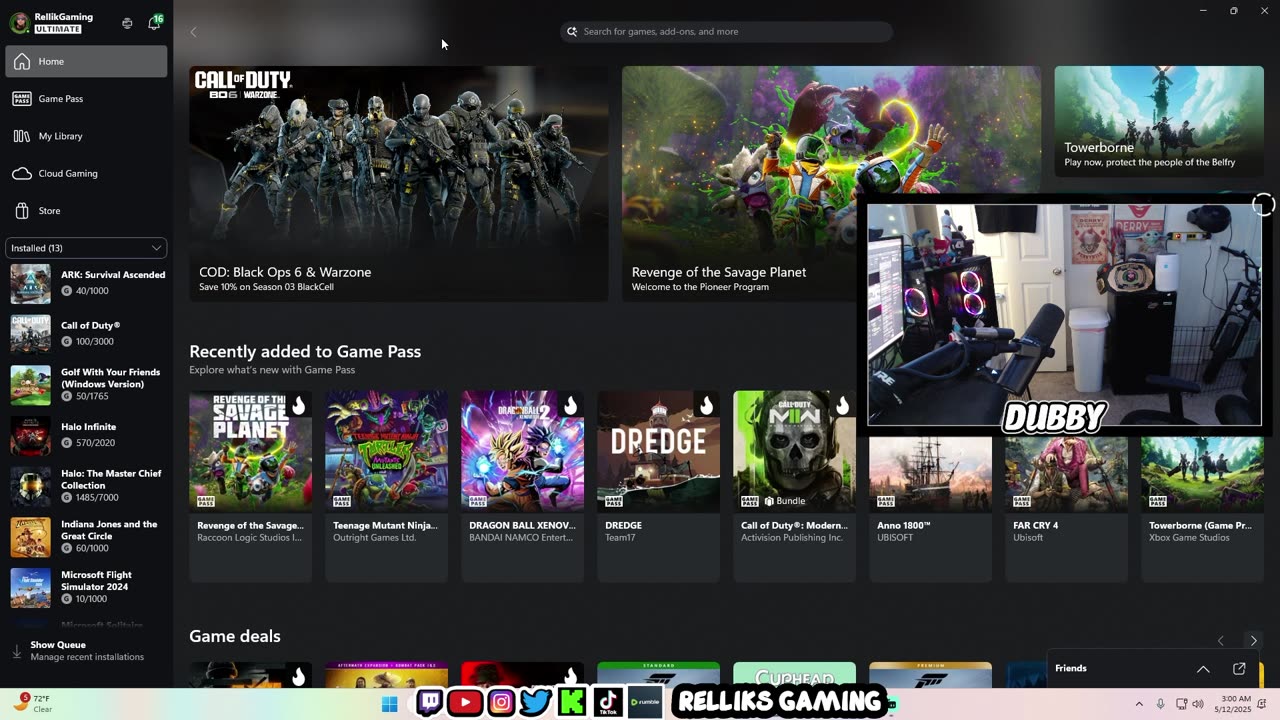The height and width of the screenshot is (720, 1280).
Task: Open the Recently added to Game Pass heading
Action: 305,352
